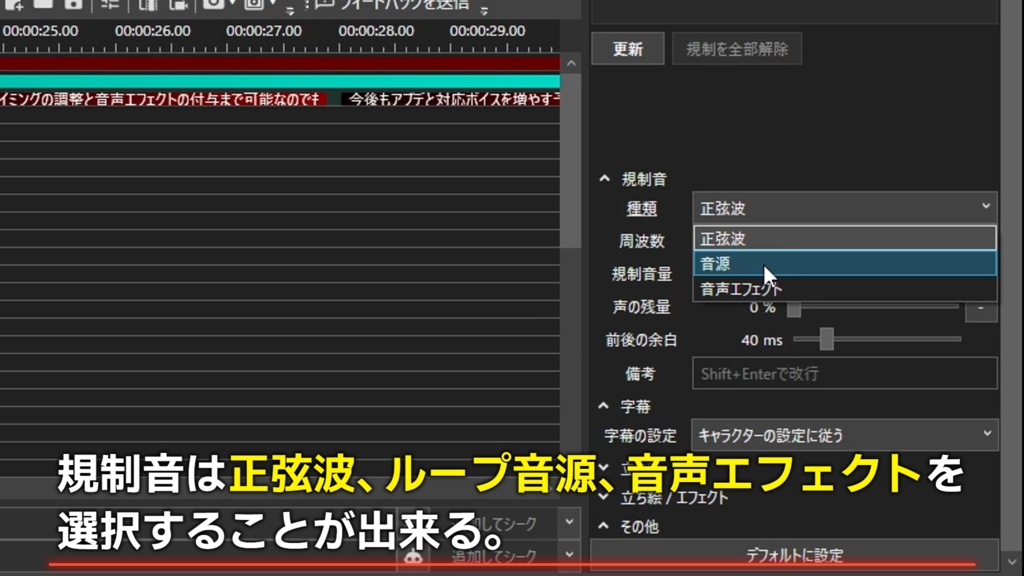Click the 備考 label

tap(640, 374)
